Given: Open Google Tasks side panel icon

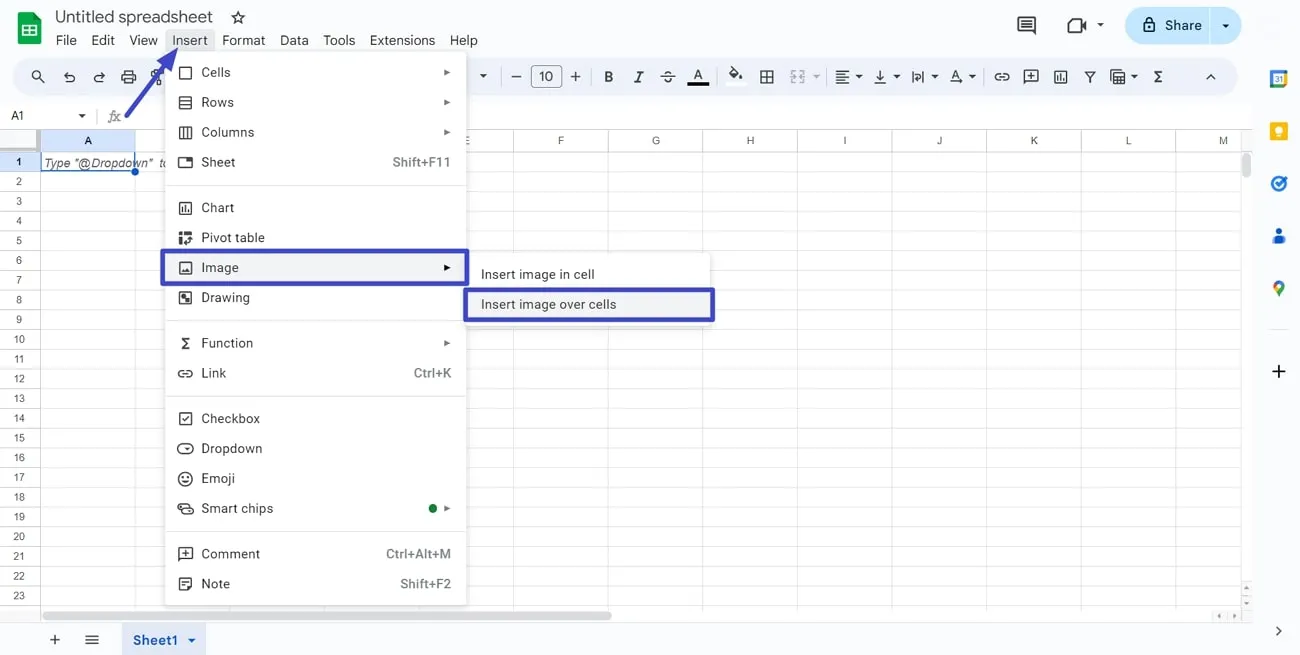Looking at the screenshot, I should tap(1278, 183).
